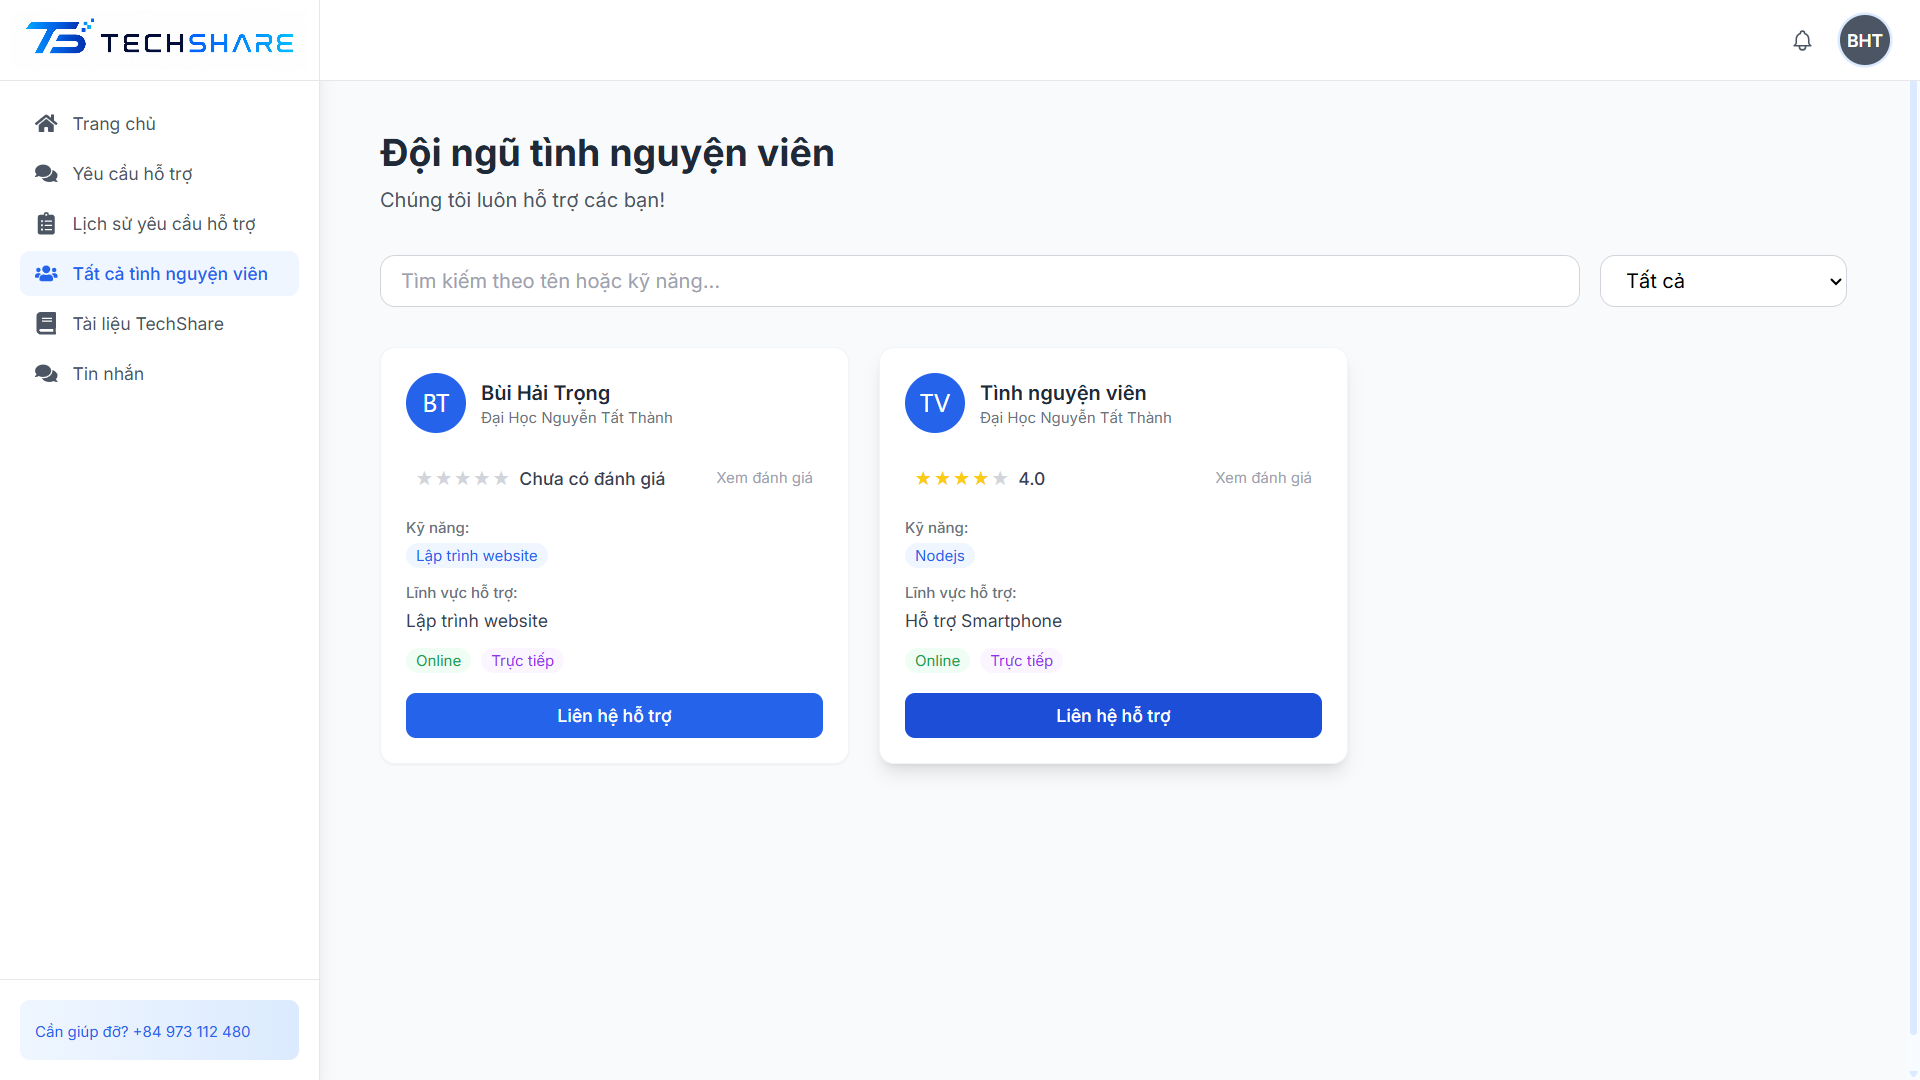Open Tin nhắn messages page

159,373
